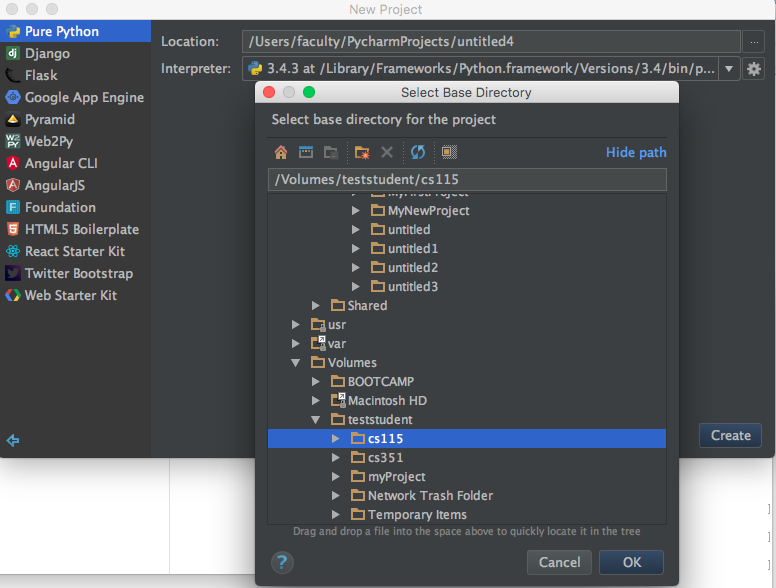Screen dimensions: 776x588
Task: Select HTML5 Boilerplate project type
Action: tap(75, 229)
